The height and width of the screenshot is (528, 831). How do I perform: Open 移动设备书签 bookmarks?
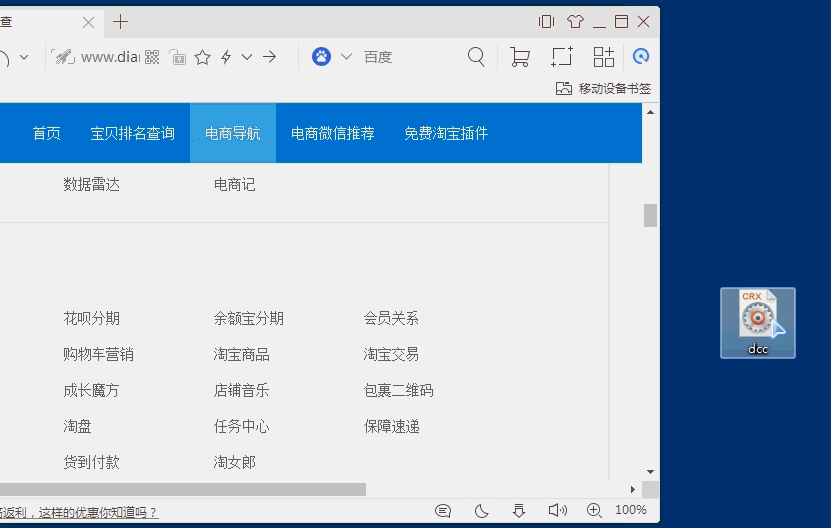tap(603, 89)
